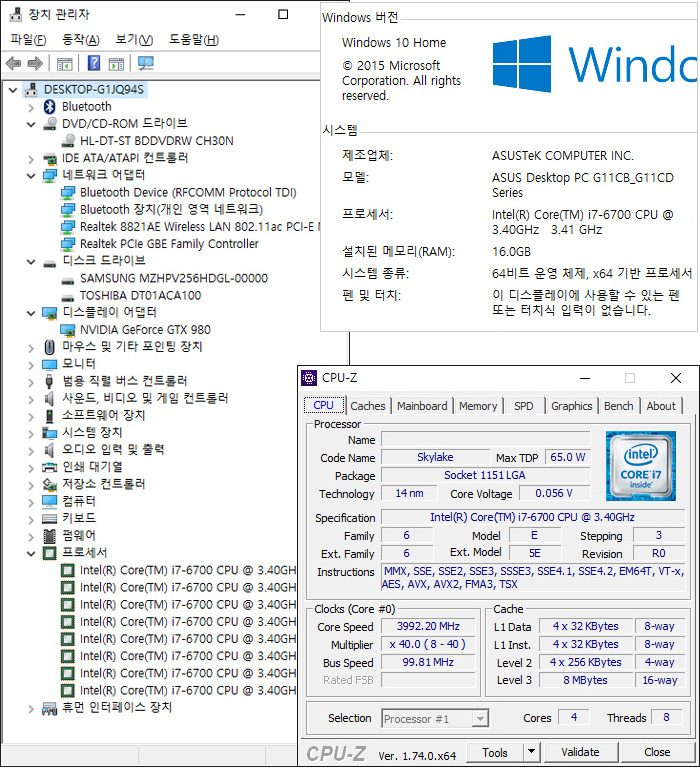Click the HL-DT-ST BDDVDRW CH30N drive icon
Screen dimensions: 700x769
tap(68, 141)
